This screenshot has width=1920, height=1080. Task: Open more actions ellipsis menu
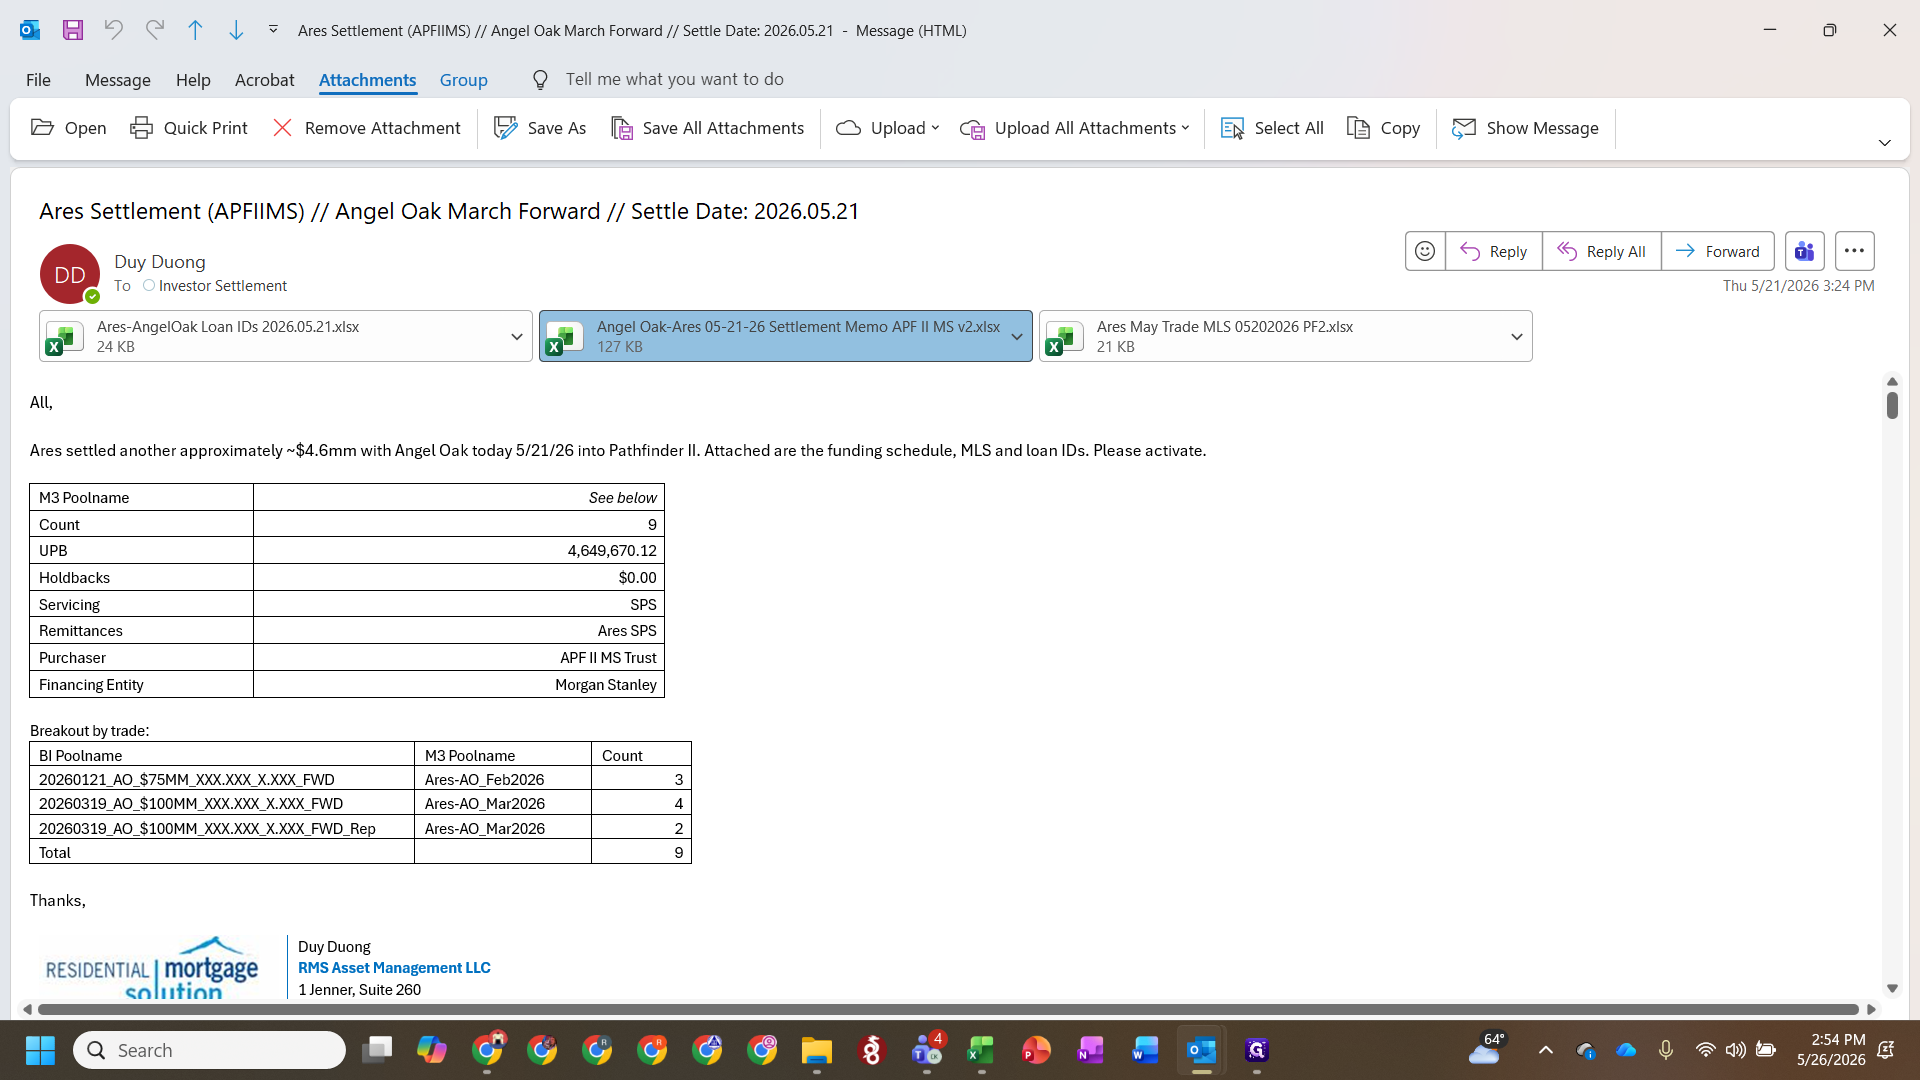[x=1854, y=251]
